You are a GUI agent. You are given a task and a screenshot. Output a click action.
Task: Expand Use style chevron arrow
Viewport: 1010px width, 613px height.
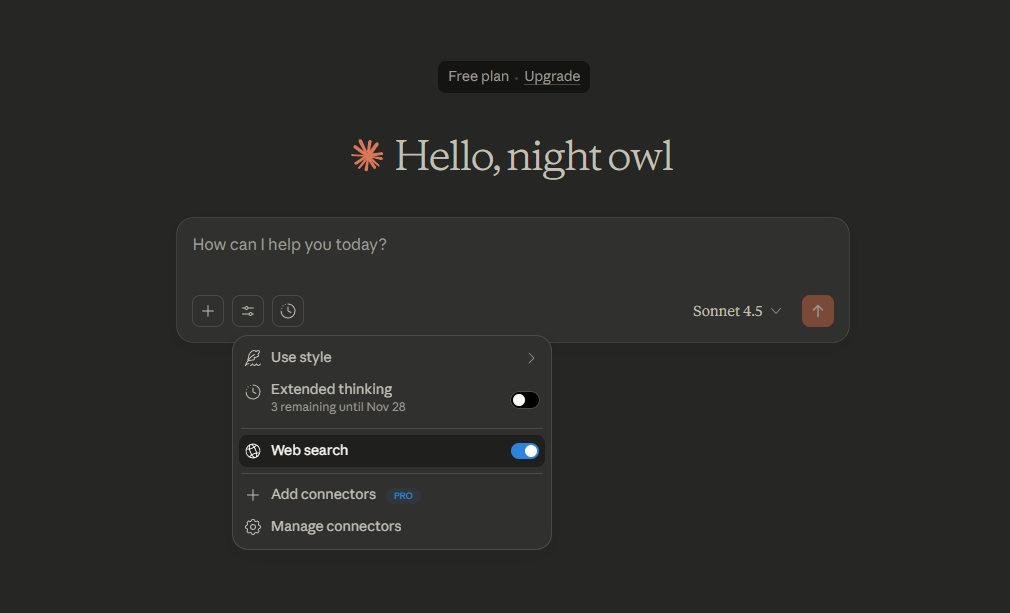pos(531,358)
